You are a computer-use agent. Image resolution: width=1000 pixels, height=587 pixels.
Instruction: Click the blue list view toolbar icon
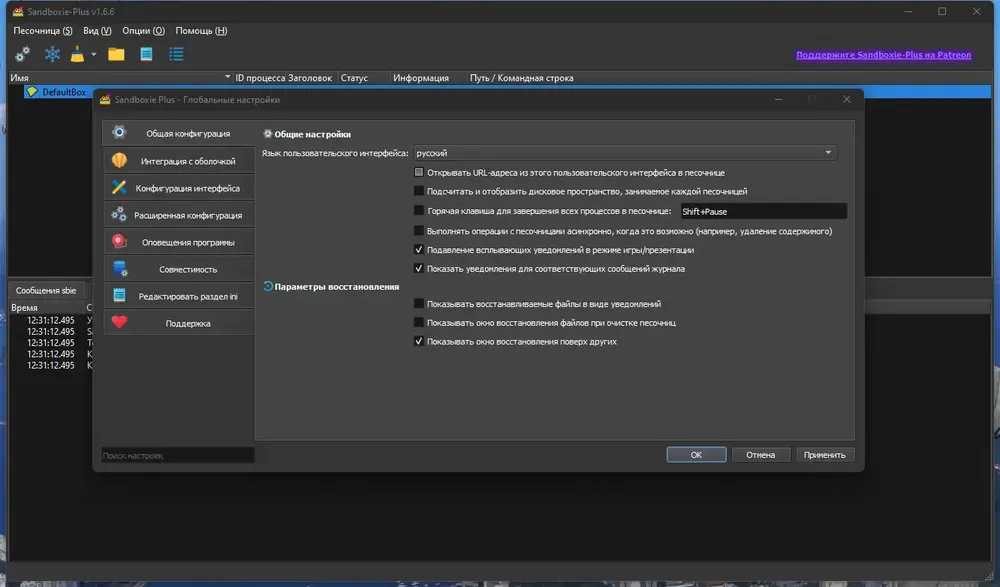coord(176,54)
